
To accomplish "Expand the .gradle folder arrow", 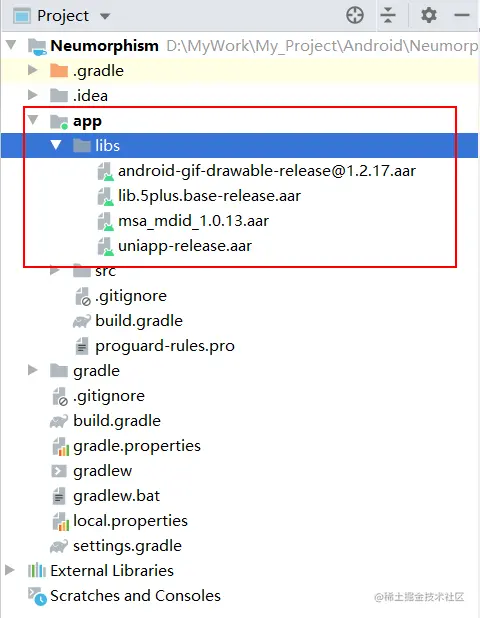I will [33, 70].
